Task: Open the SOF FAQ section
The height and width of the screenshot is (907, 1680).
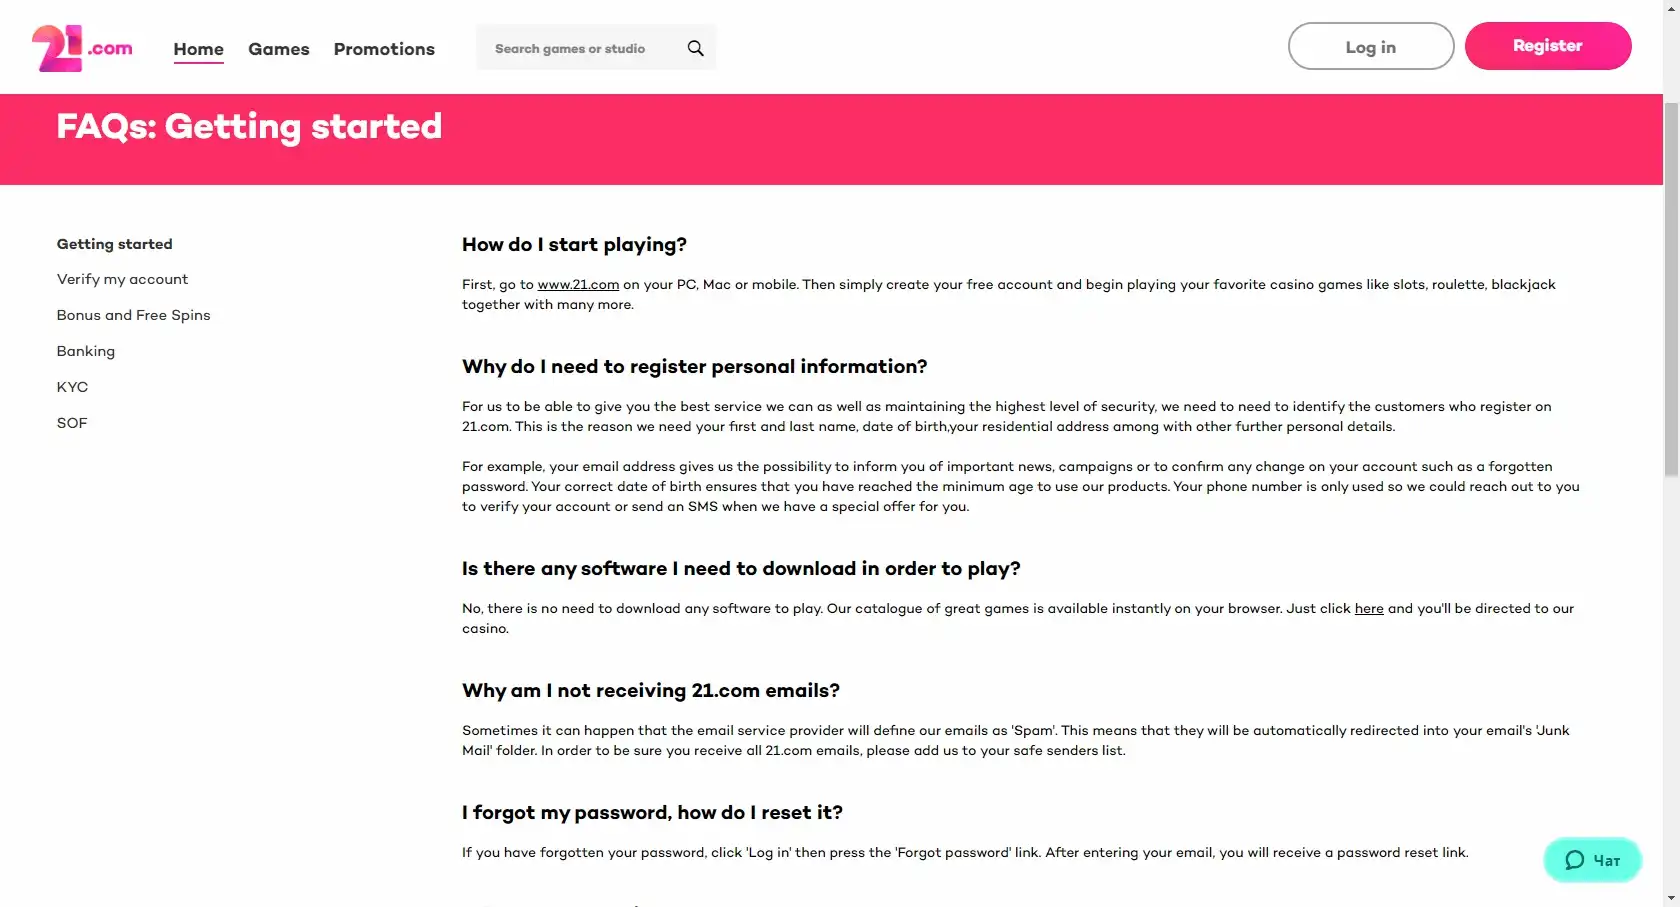Action: click(72, 423)
